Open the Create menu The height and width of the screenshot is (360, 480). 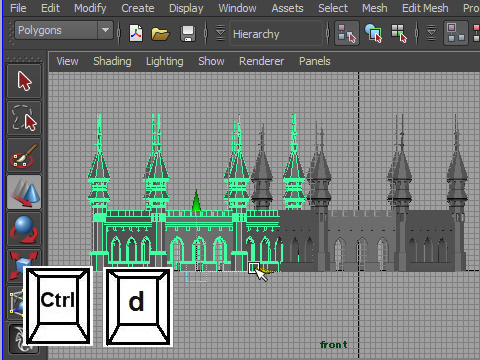click(x=138, y=8)
